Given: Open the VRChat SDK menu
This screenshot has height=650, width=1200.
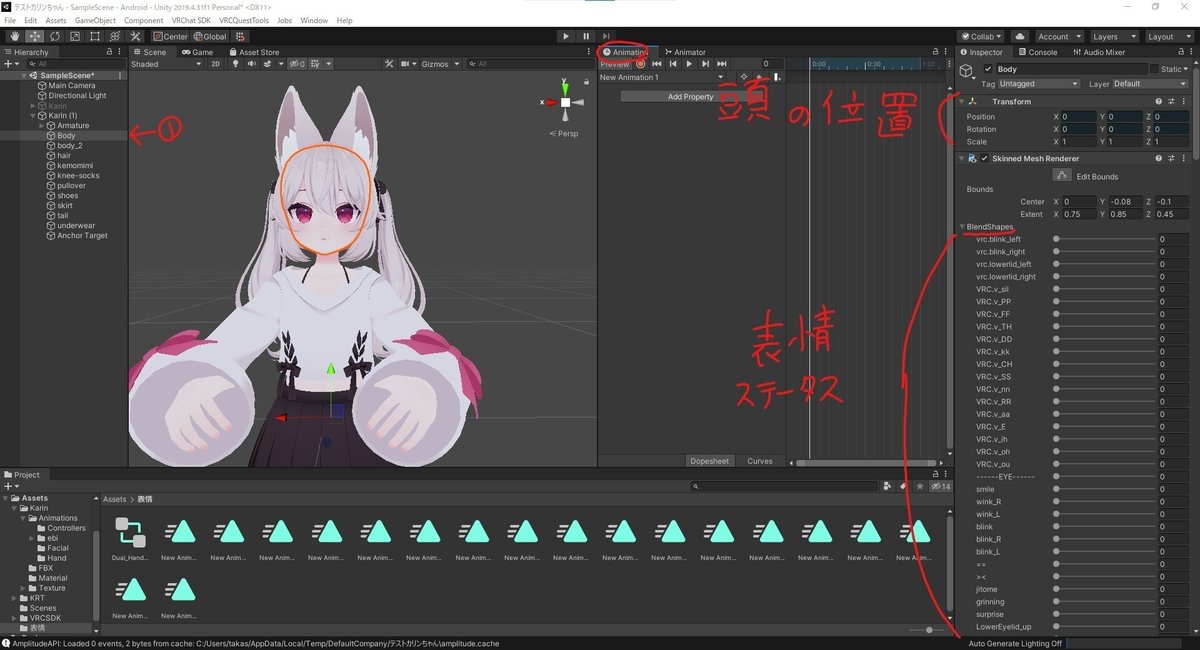Looking at the screenshot, I should (190, 20).
